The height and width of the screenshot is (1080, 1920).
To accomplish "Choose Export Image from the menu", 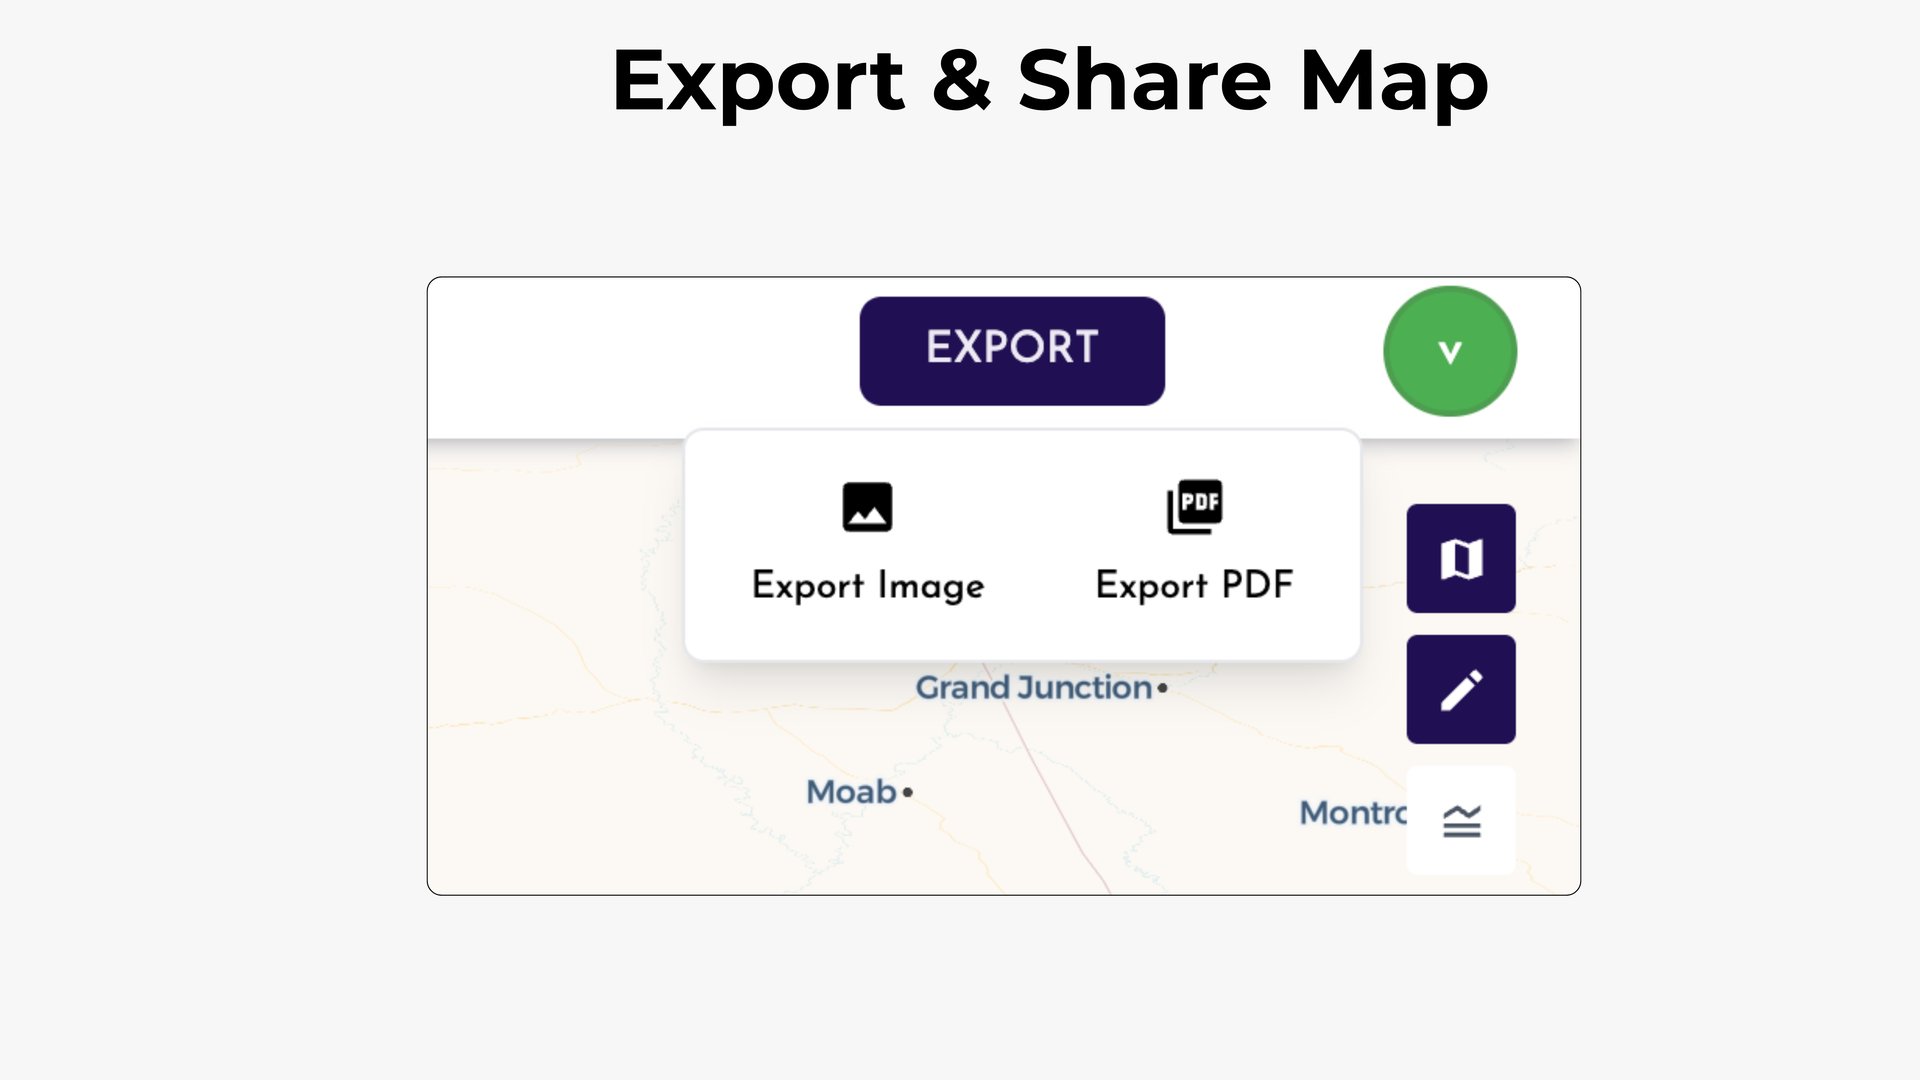I will (x=868, y=585).
